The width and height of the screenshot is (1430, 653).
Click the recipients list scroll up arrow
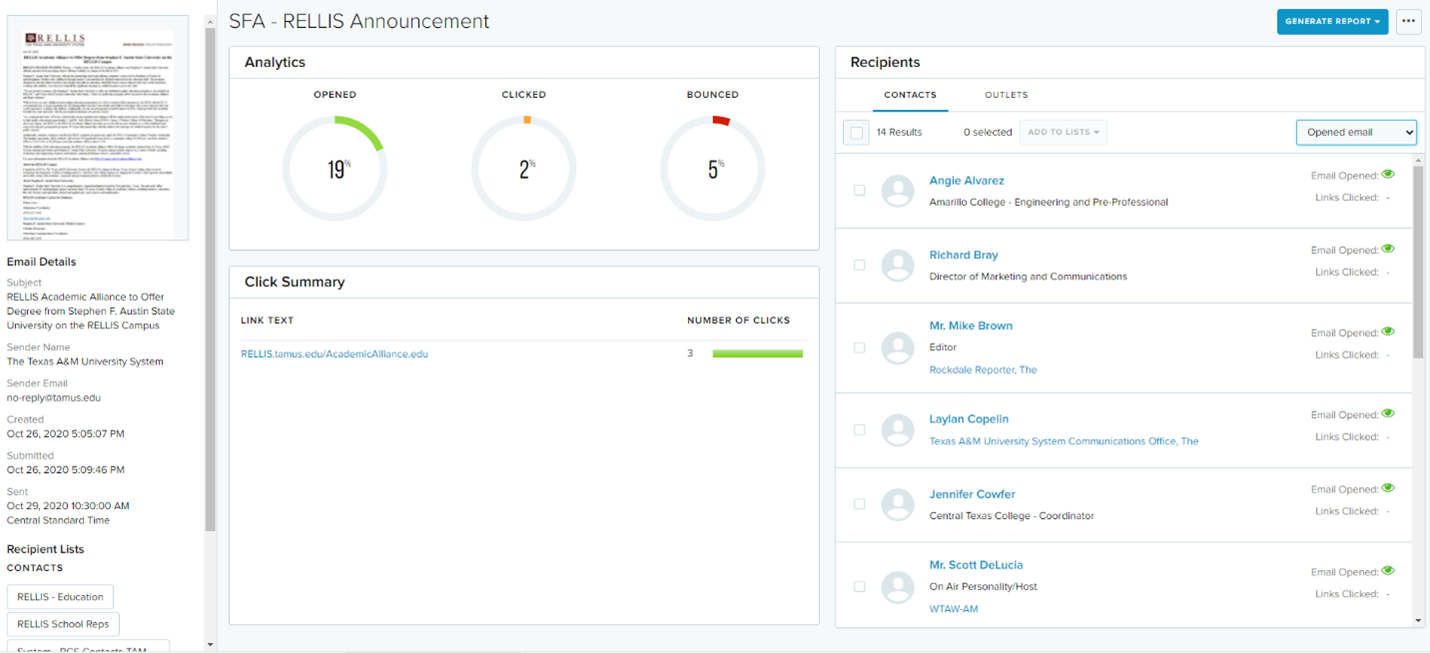pyautogui.click(x=1419, y=158)
